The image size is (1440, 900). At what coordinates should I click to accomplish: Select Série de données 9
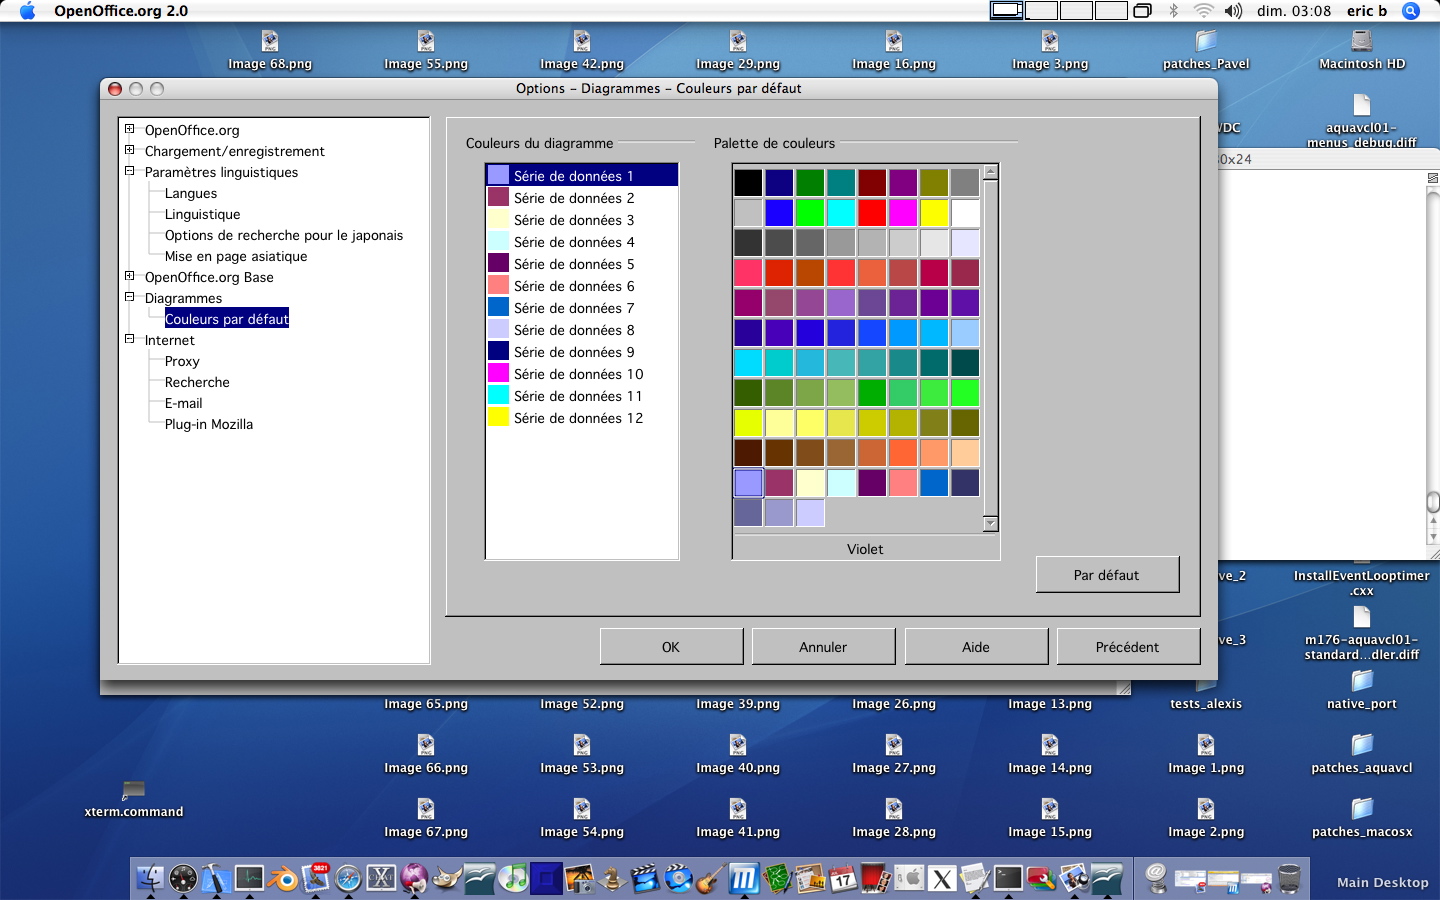[x=582, y=352]
